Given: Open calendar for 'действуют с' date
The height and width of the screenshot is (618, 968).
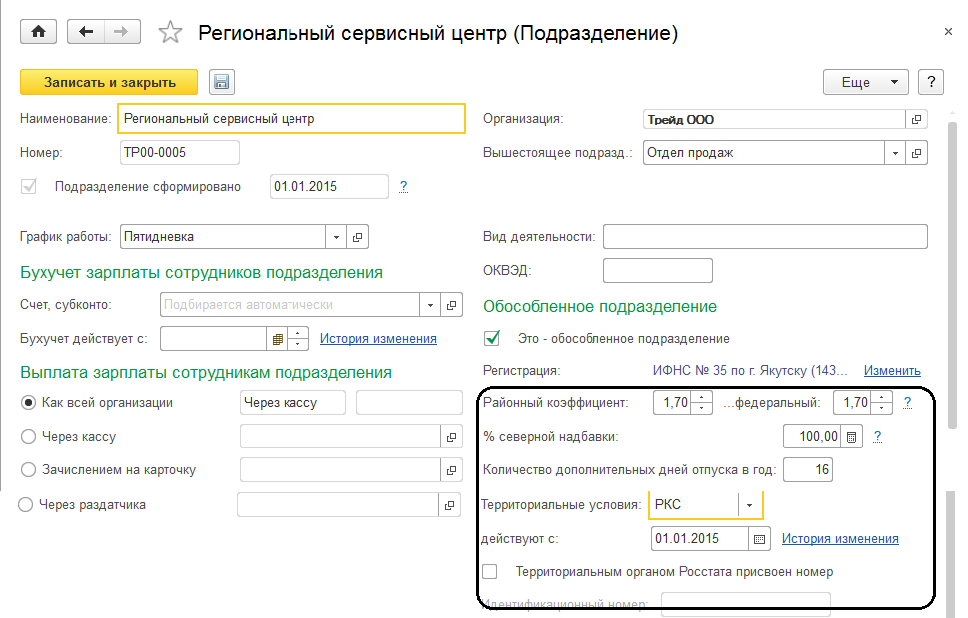Looking at the screenshot, I should pyautogui.click(x=760, y=538).
